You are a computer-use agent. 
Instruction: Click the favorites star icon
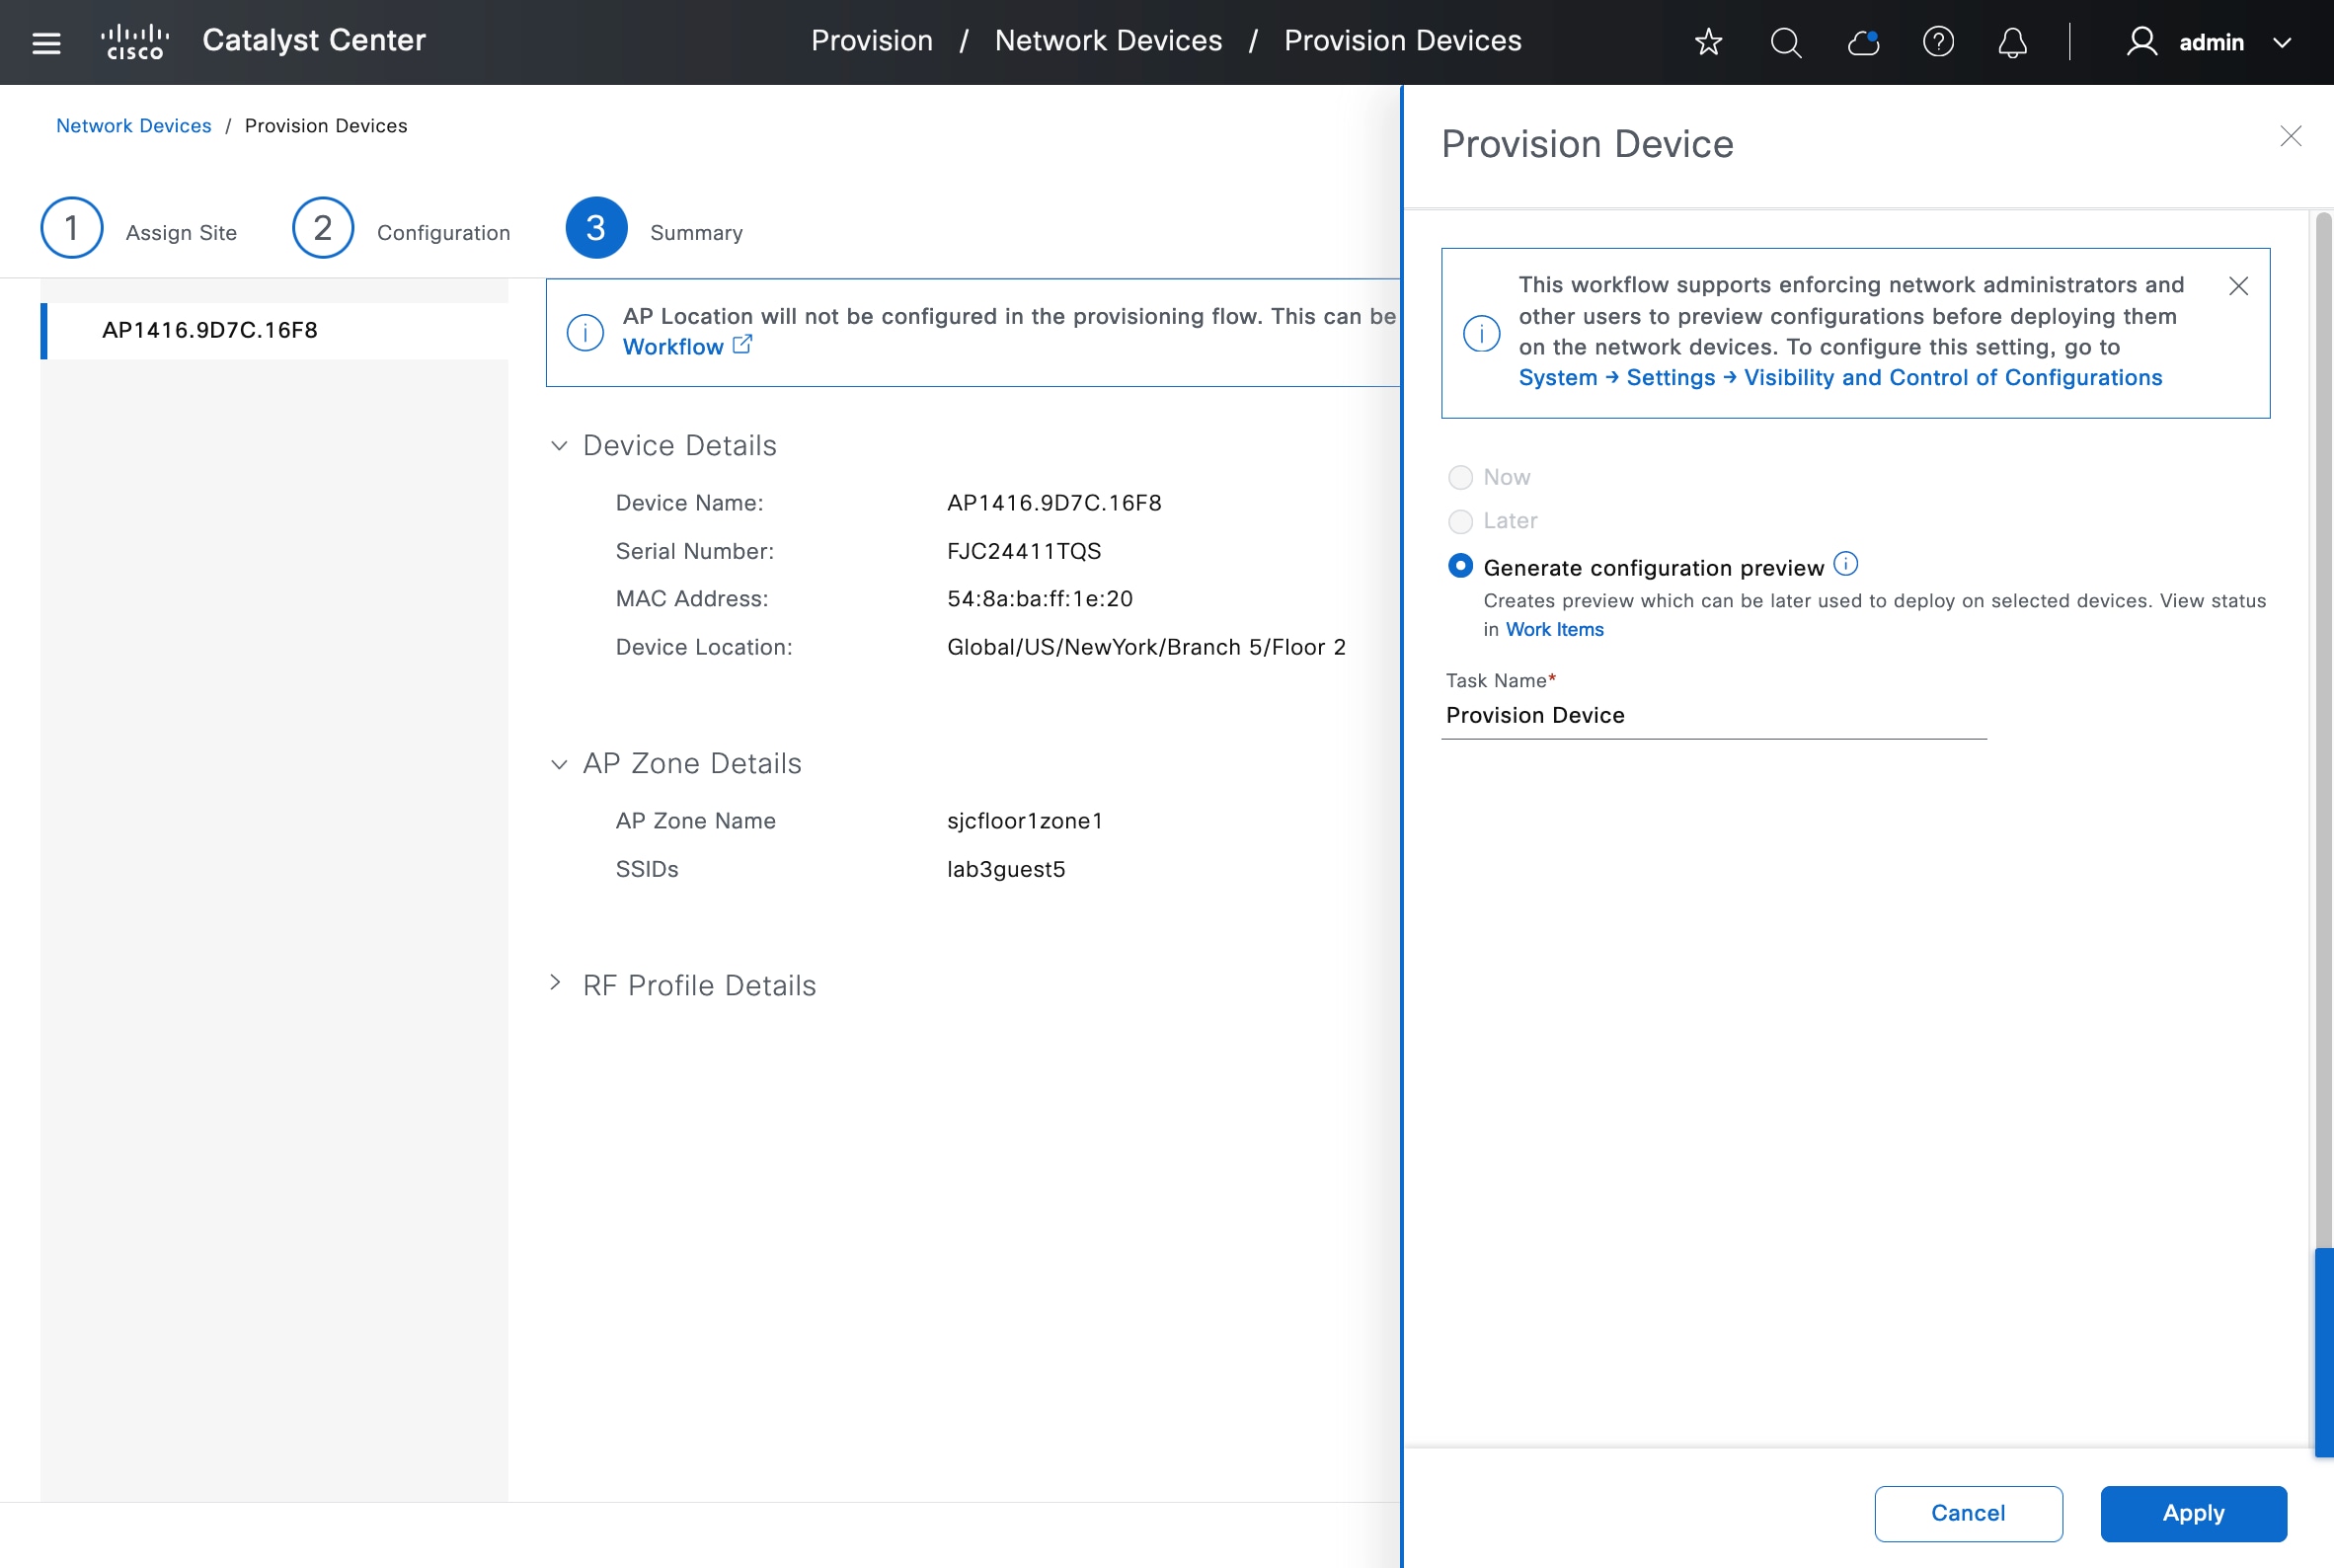click(x=1708, y=42)
